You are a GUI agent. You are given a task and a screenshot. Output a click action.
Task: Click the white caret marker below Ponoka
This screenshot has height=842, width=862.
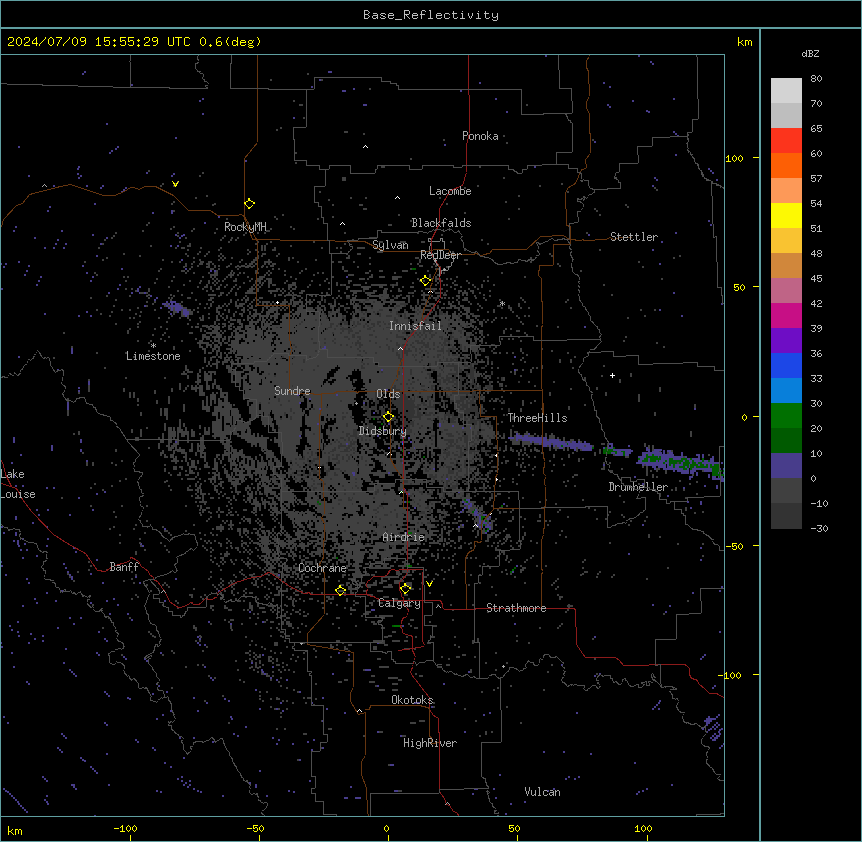point(365,147)
